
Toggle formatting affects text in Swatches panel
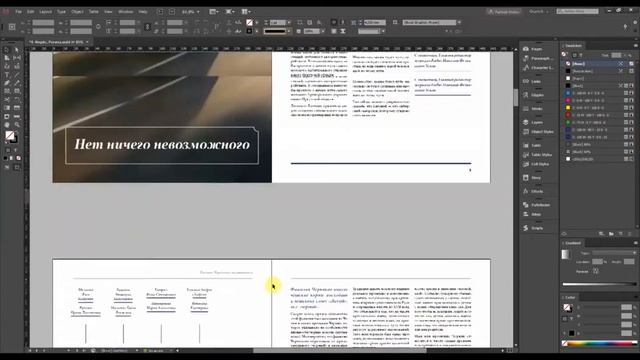tap(581, 55)
